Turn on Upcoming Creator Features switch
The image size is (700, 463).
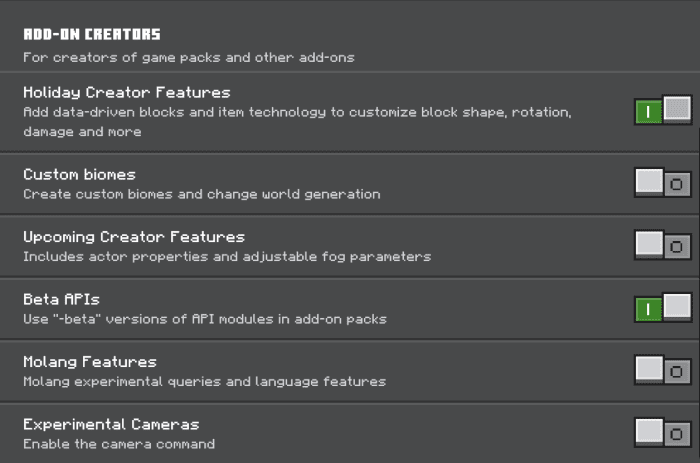pyautogui.click(x=663, y=245)
